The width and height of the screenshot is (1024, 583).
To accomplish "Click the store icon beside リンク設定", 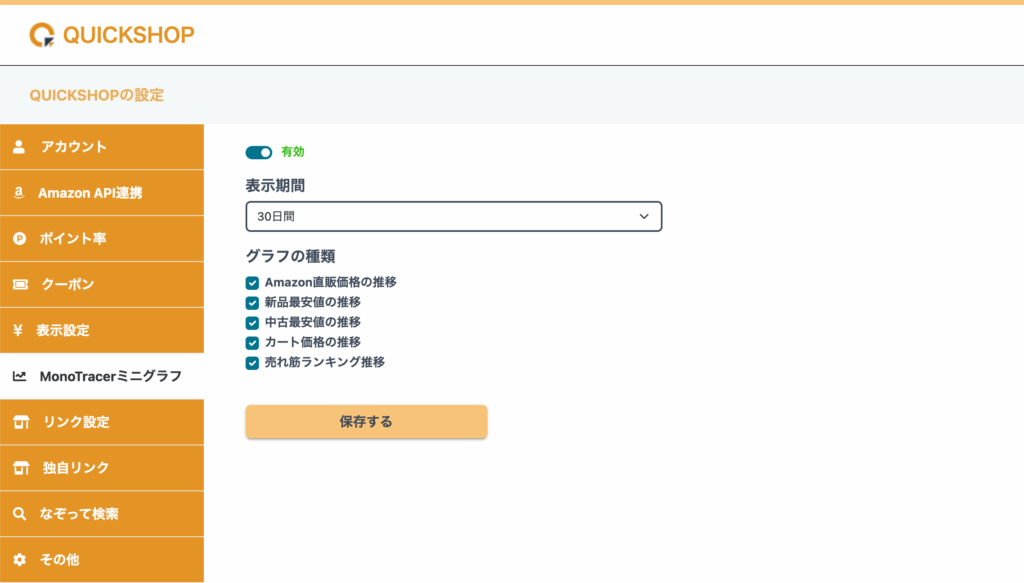I will click(21, 422).
